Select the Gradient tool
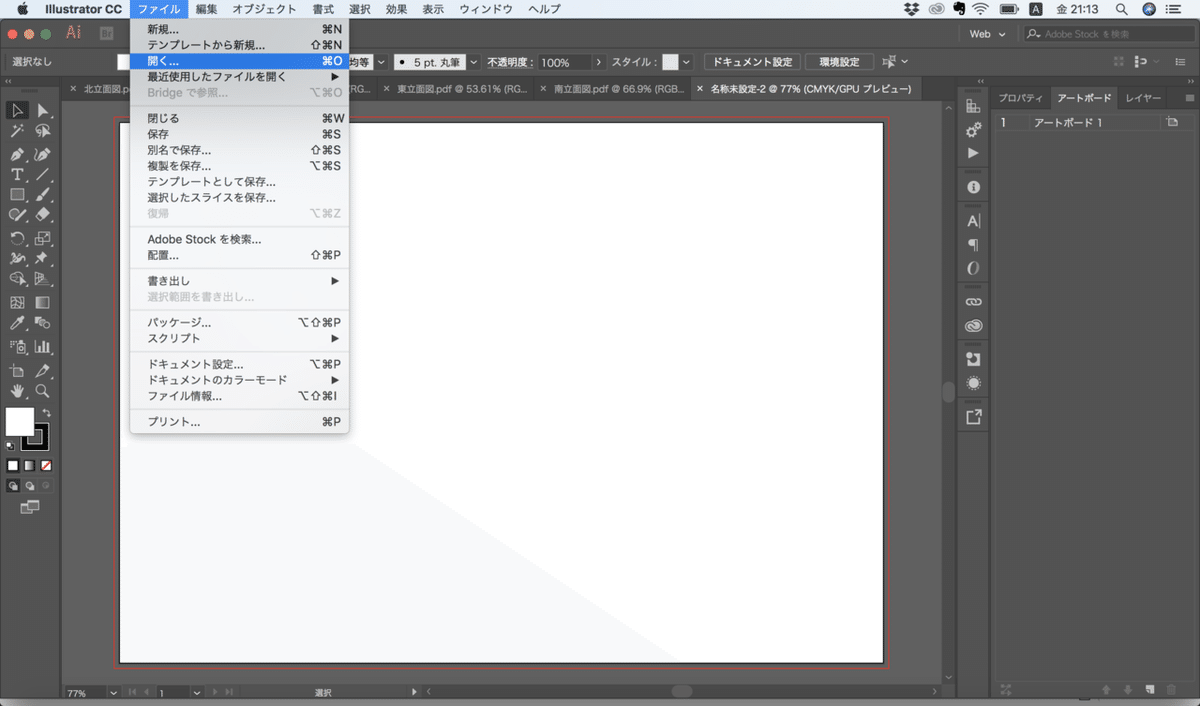The height and width of the screenshot is (706, 1200). (42, 302)
